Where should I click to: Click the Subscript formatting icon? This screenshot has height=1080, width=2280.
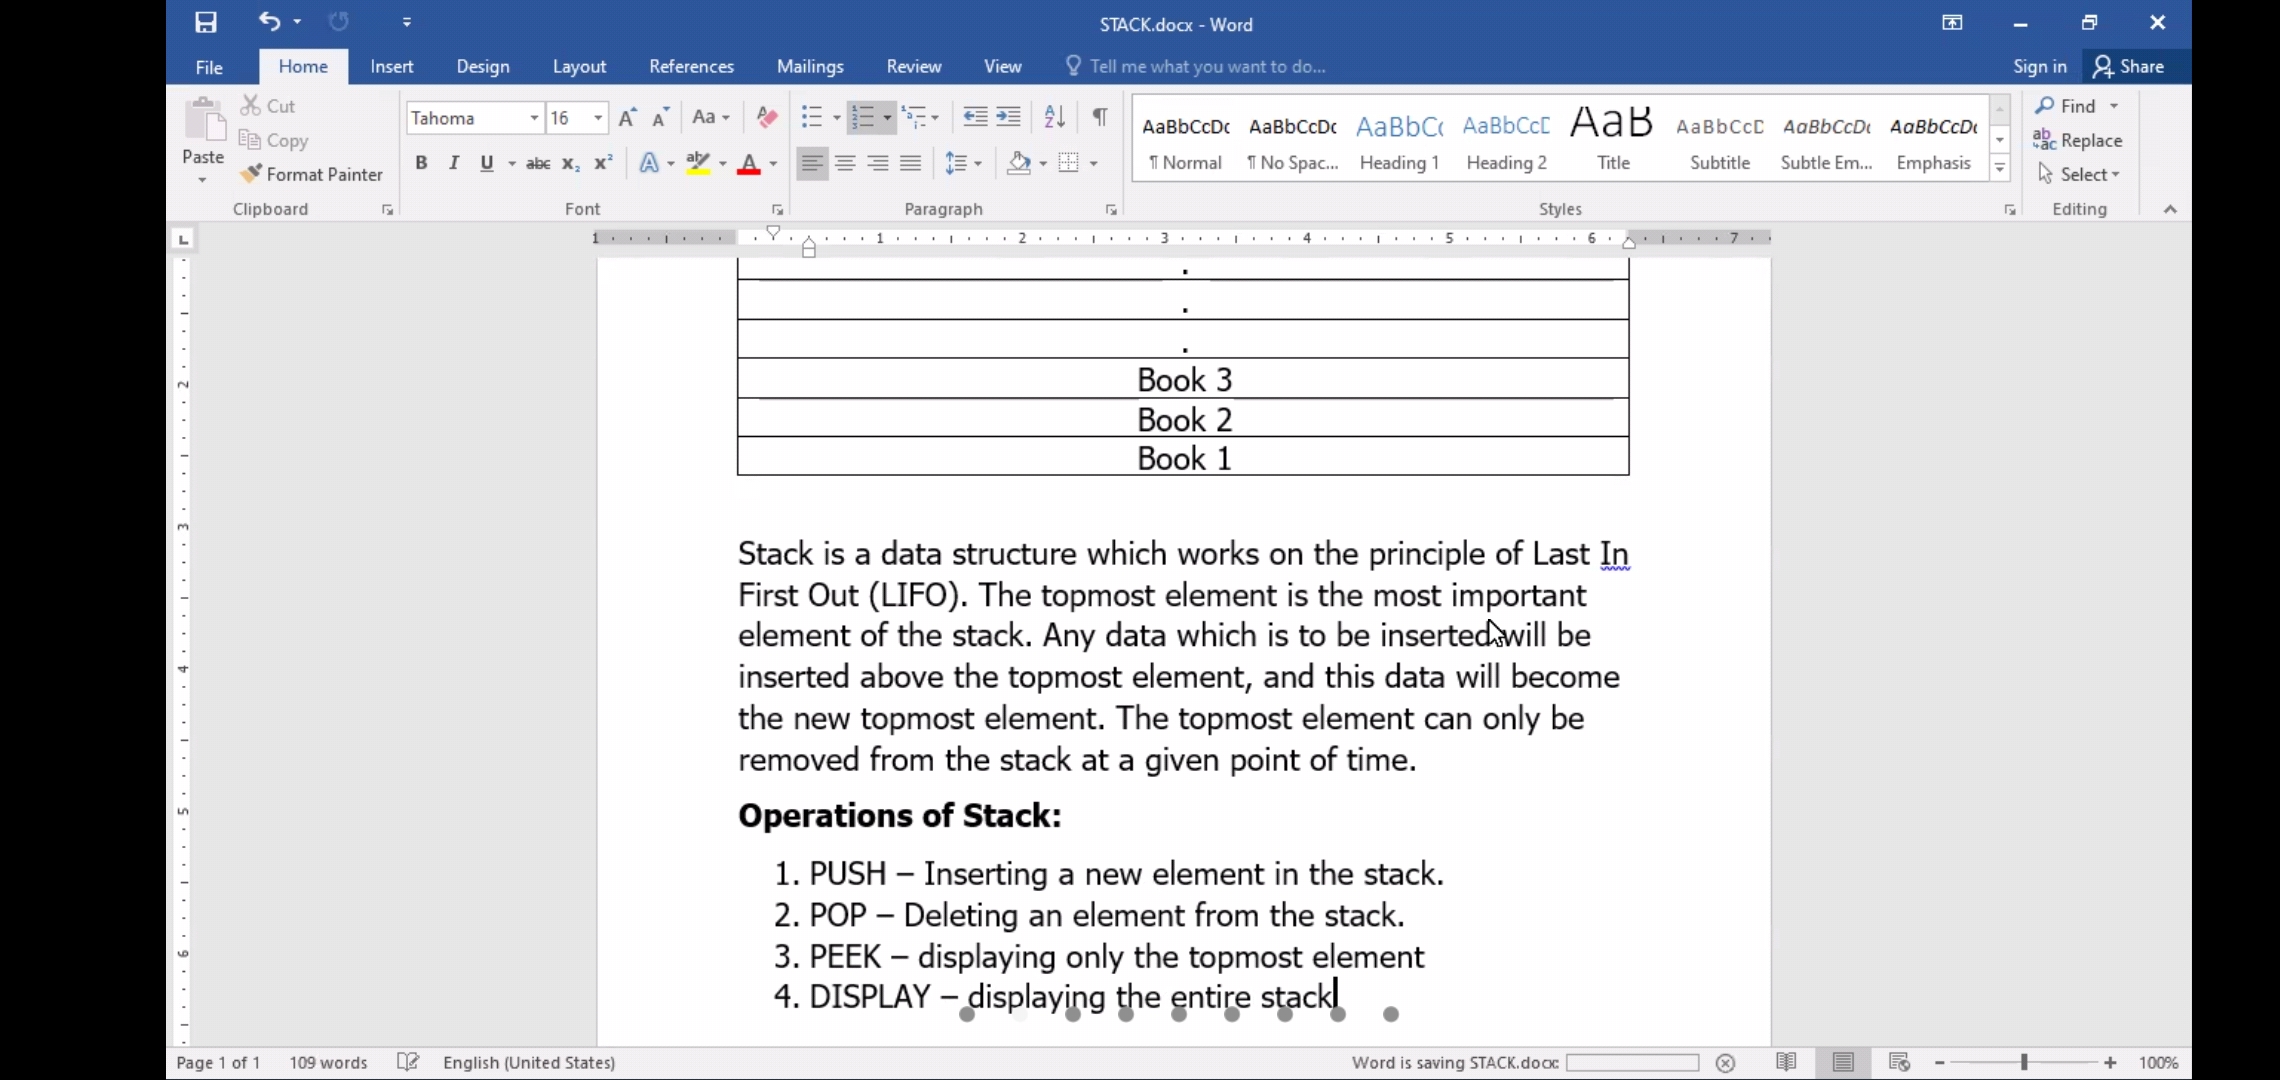click(x=570, y=164)
